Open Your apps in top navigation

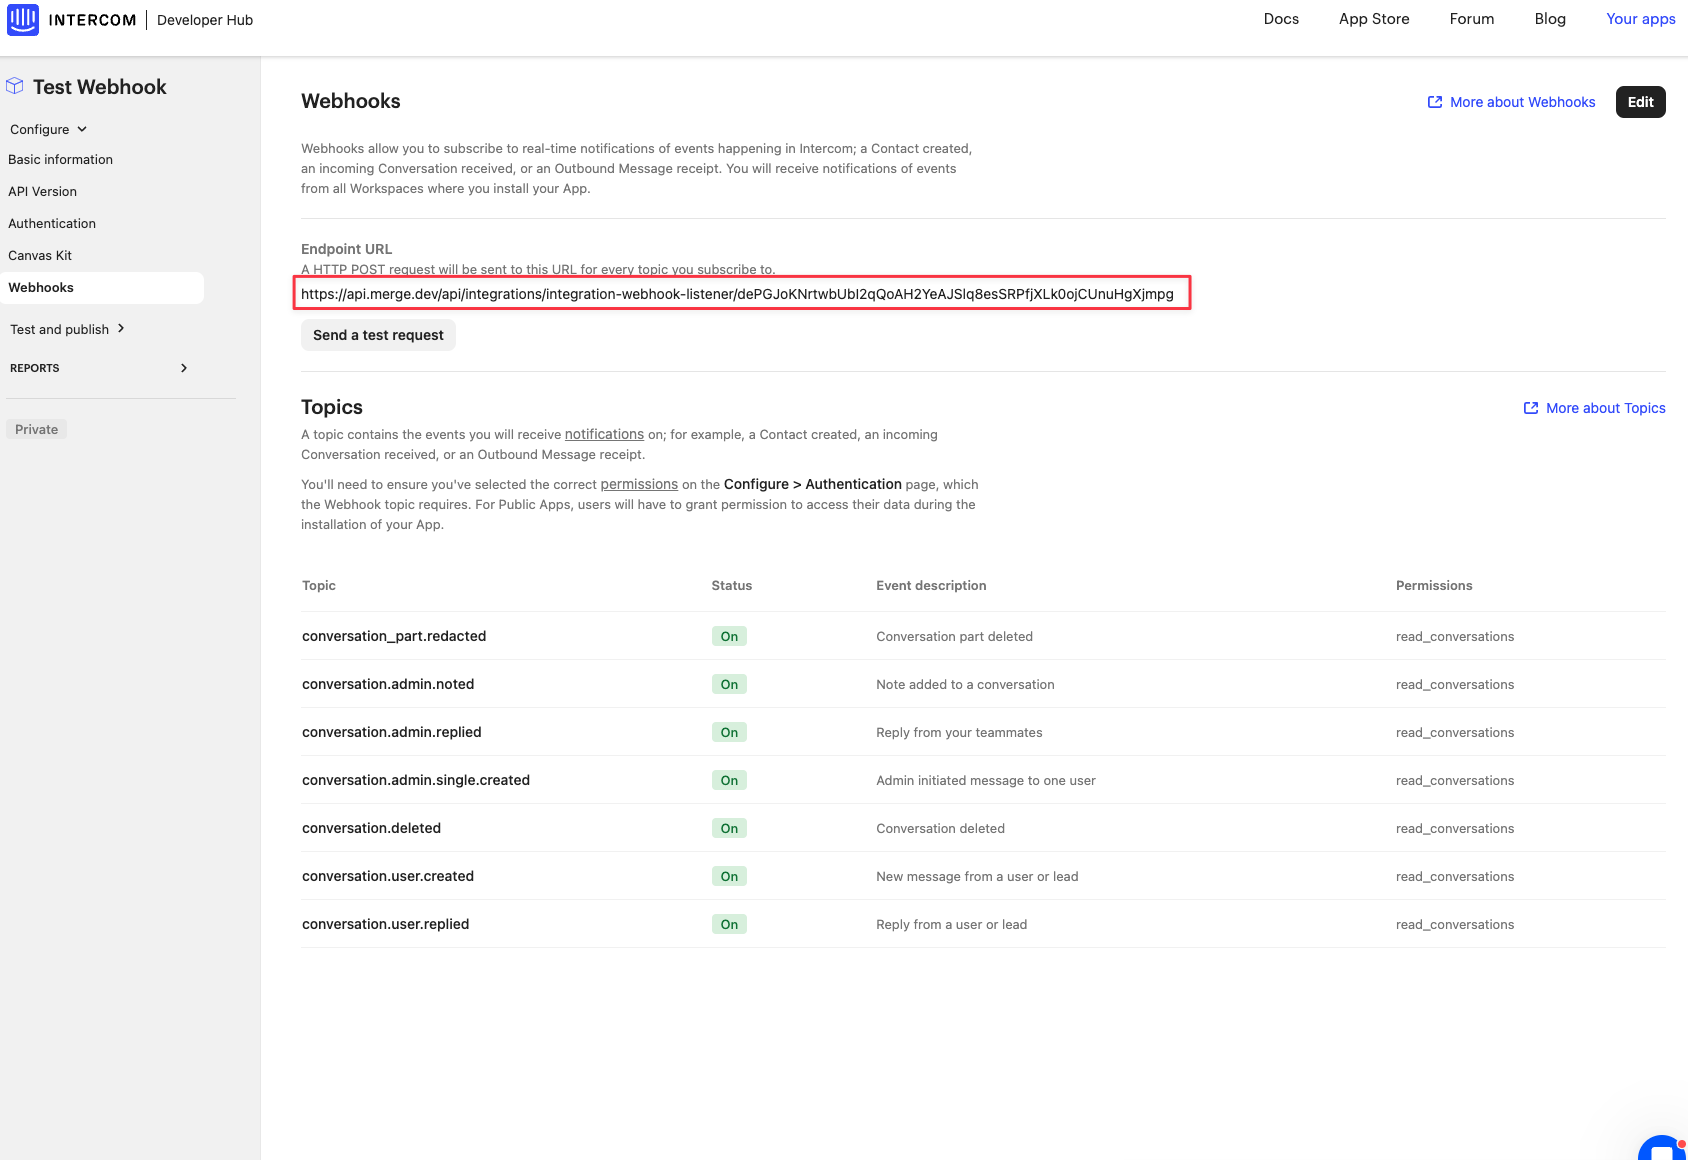coord(1640,19)
